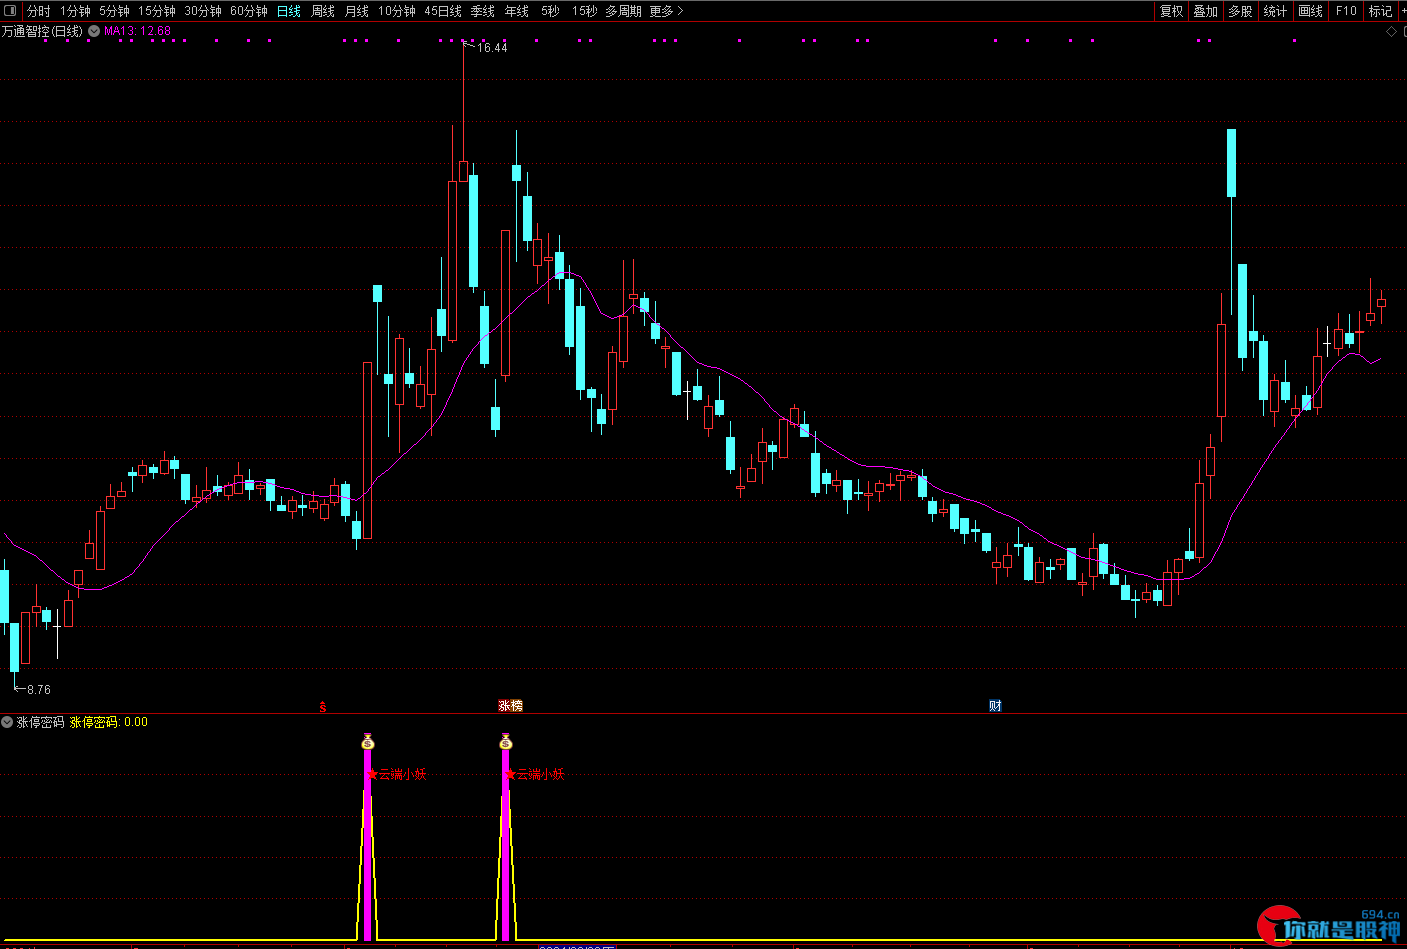Viewport: 1407px width, 949px height.
Task: Click the 涨榜 event marker on timeline
Action: 510,706
